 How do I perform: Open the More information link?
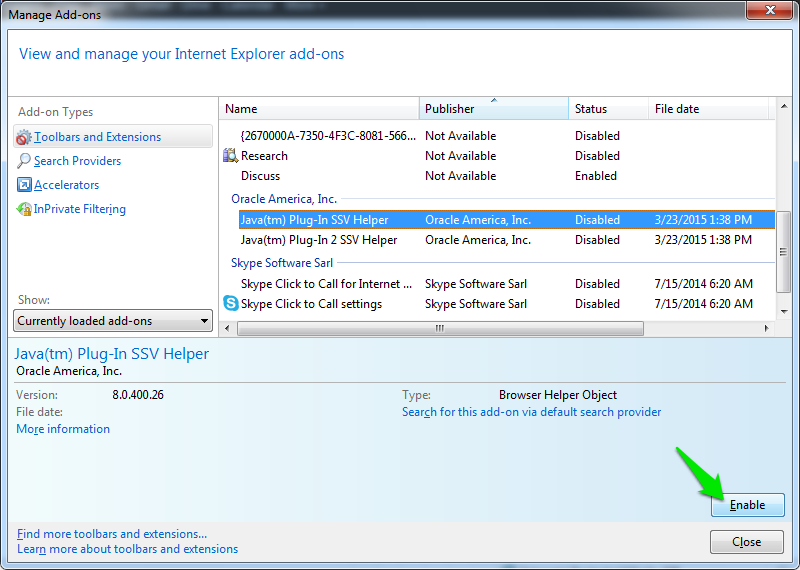pos(63,429)
